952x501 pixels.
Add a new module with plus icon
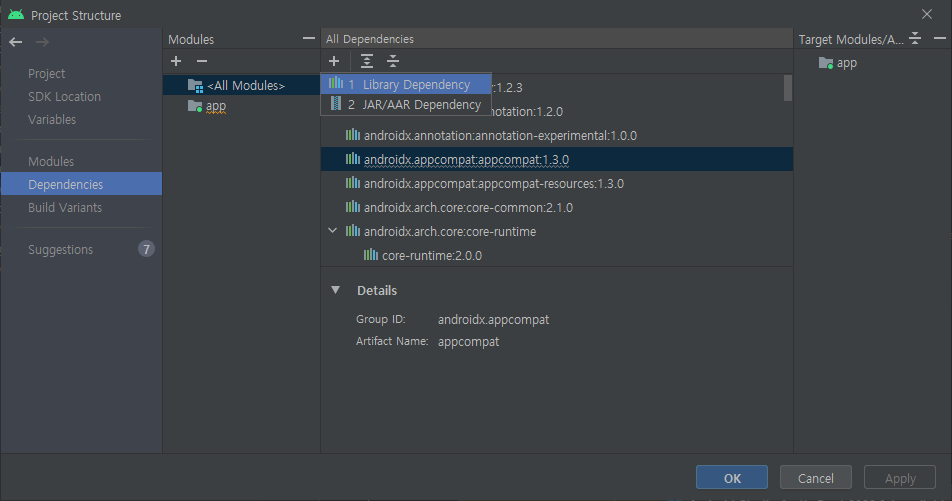point(176,61)
